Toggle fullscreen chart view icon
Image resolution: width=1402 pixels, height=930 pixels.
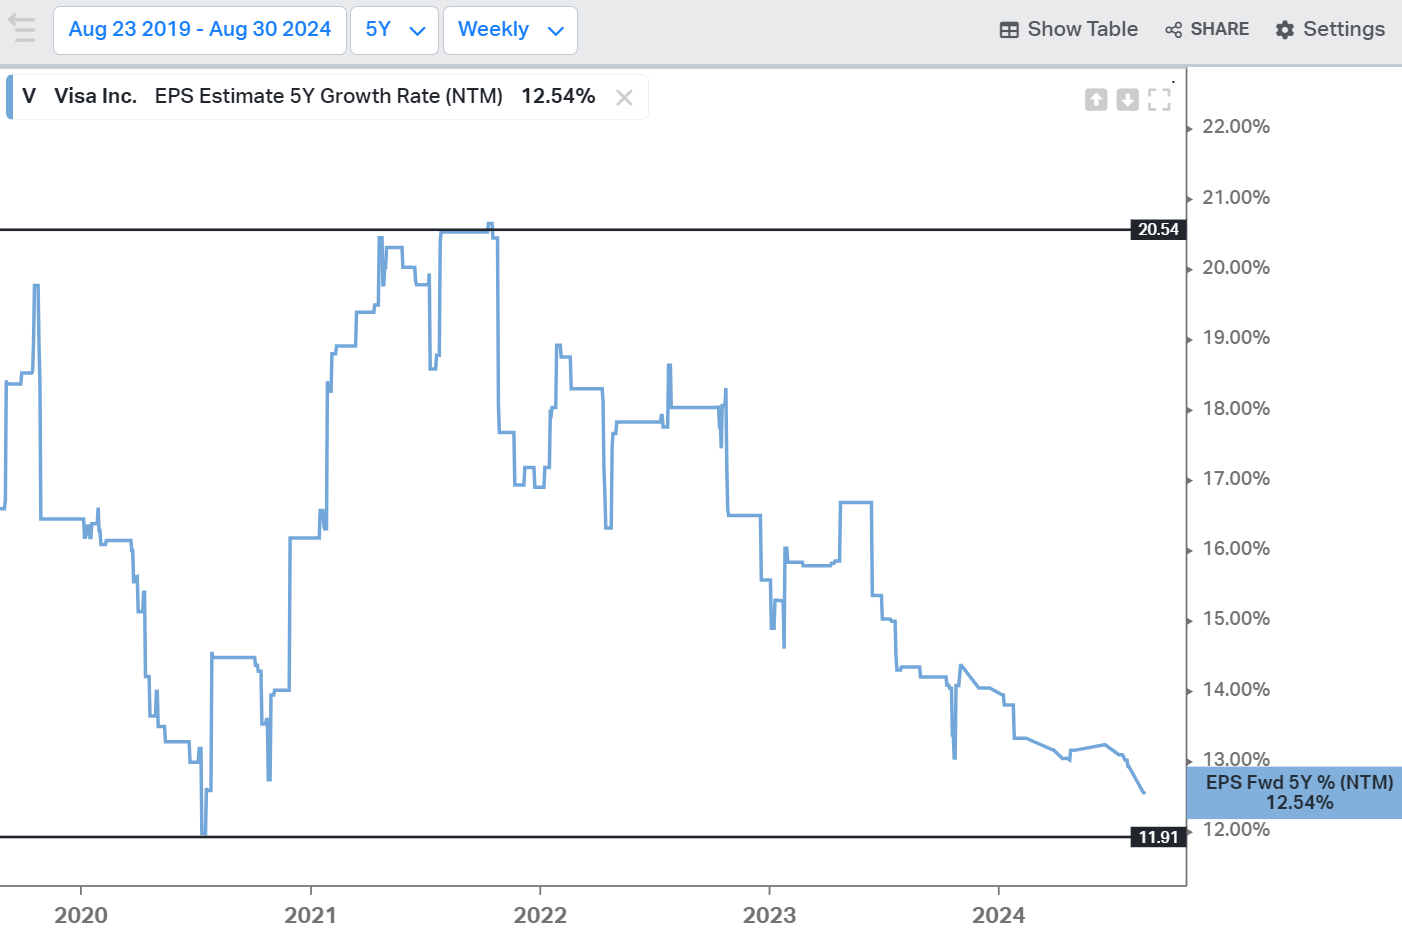1159,99
